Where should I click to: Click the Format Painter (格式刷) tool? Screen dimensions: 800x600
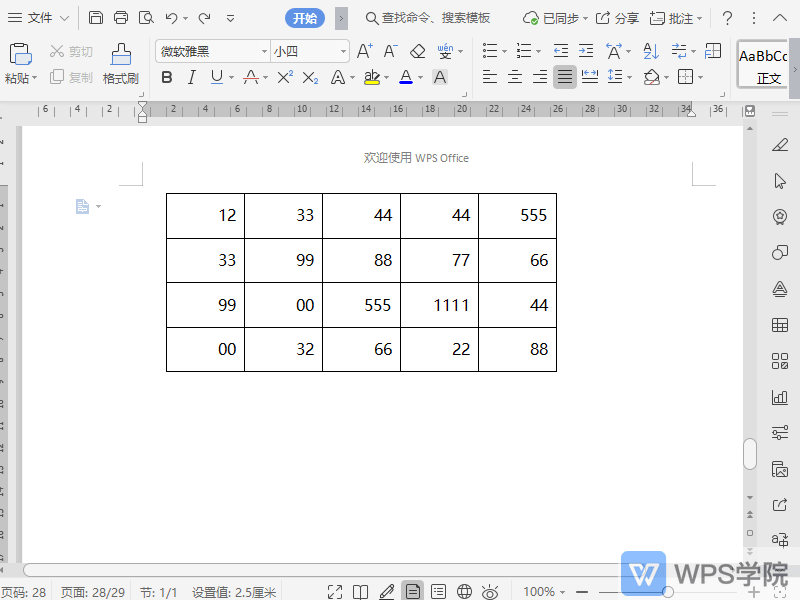coord(120,63)
